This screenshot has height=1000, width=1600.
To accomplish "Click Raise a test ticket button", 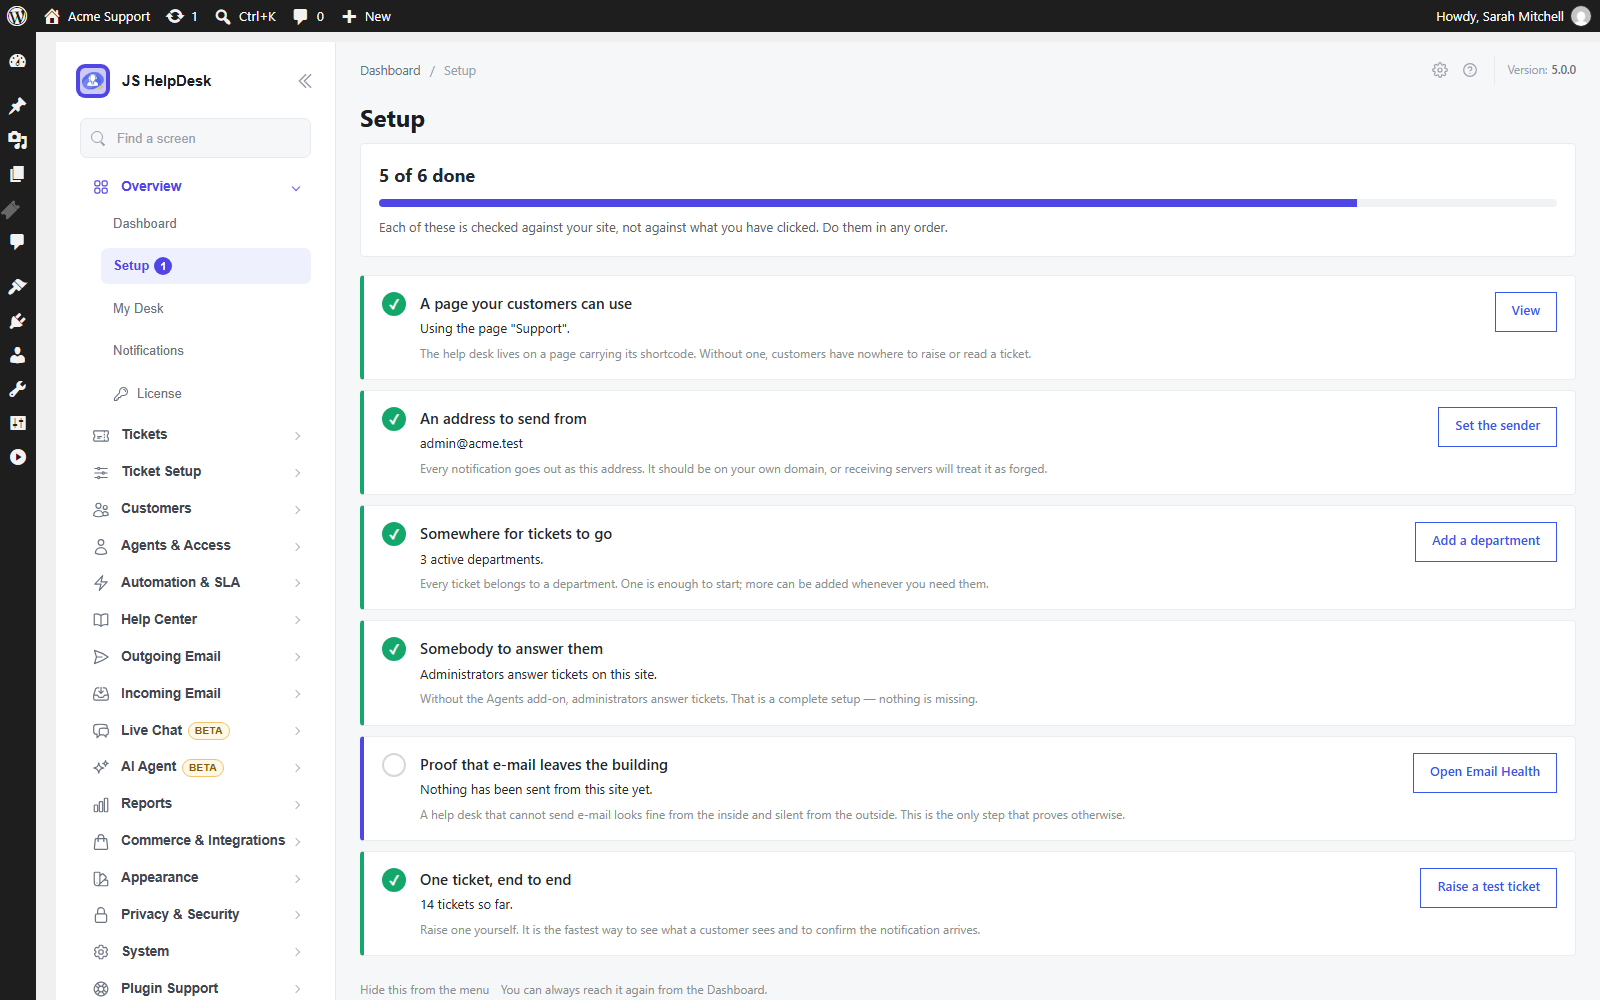I will click(x=1488, y=888).
